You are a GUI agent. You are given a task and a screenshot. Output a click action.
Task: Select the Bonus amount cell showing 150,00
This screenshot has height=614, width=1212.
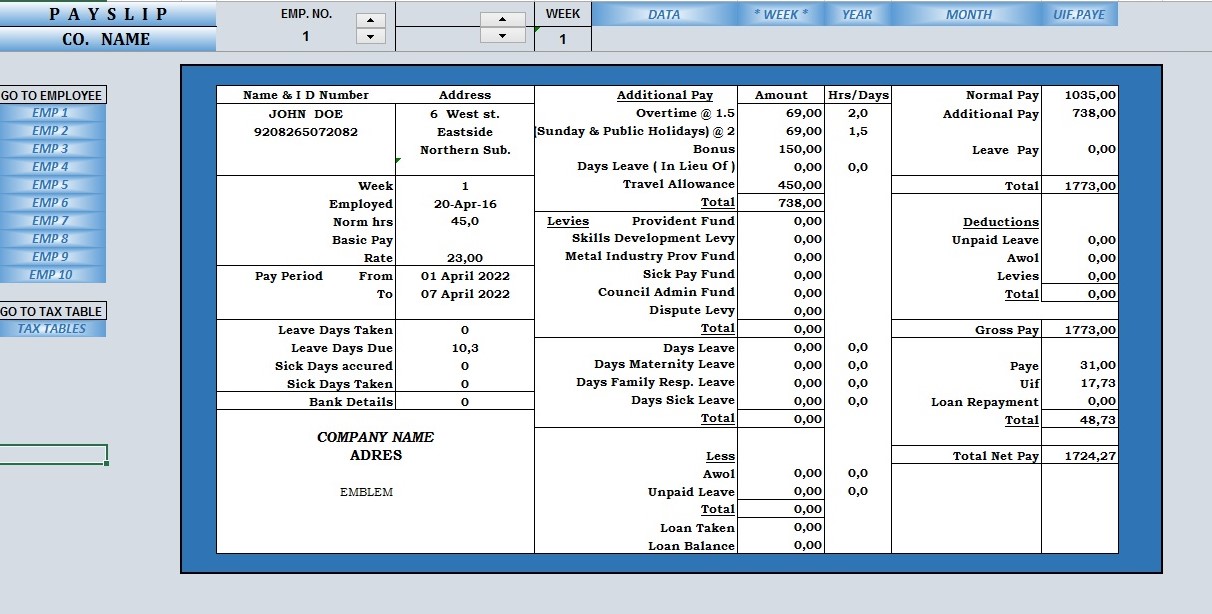781,149
